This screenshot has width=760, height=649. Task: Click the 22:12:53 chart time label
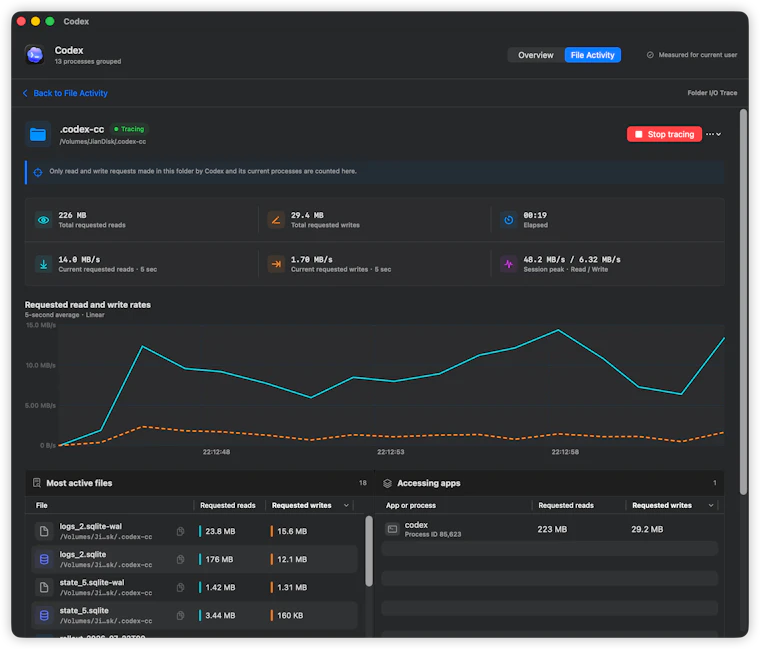(390, 452)
